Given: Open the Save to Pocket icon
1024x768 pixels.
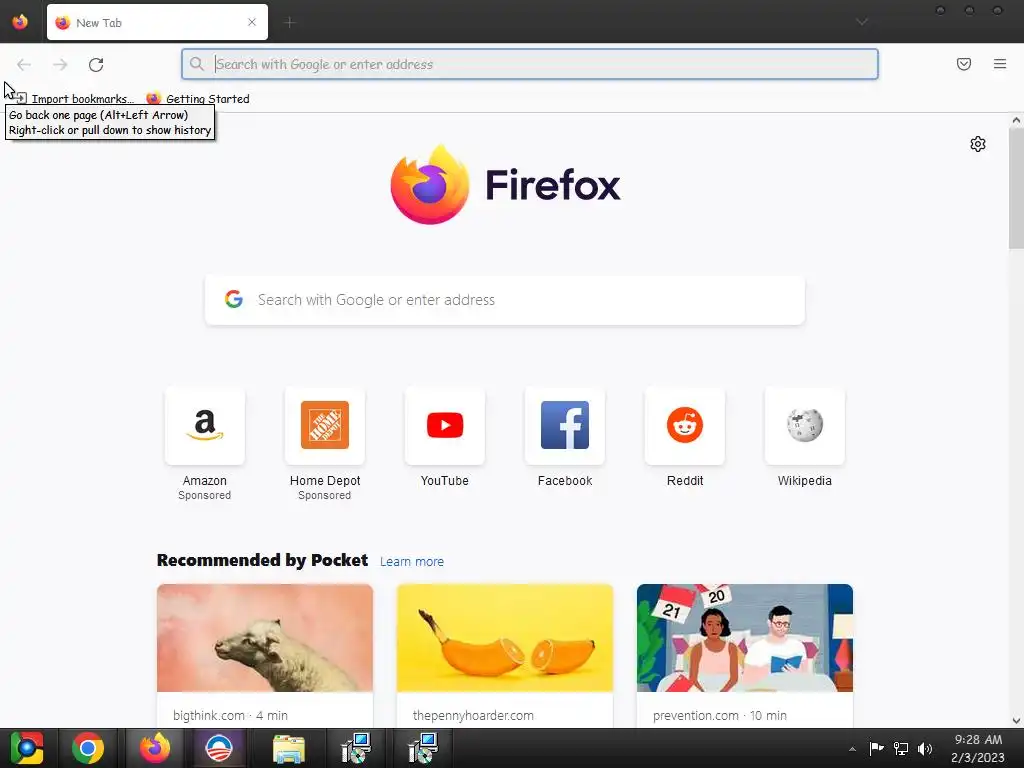Looking at the screenshot, I should point(963,64).
